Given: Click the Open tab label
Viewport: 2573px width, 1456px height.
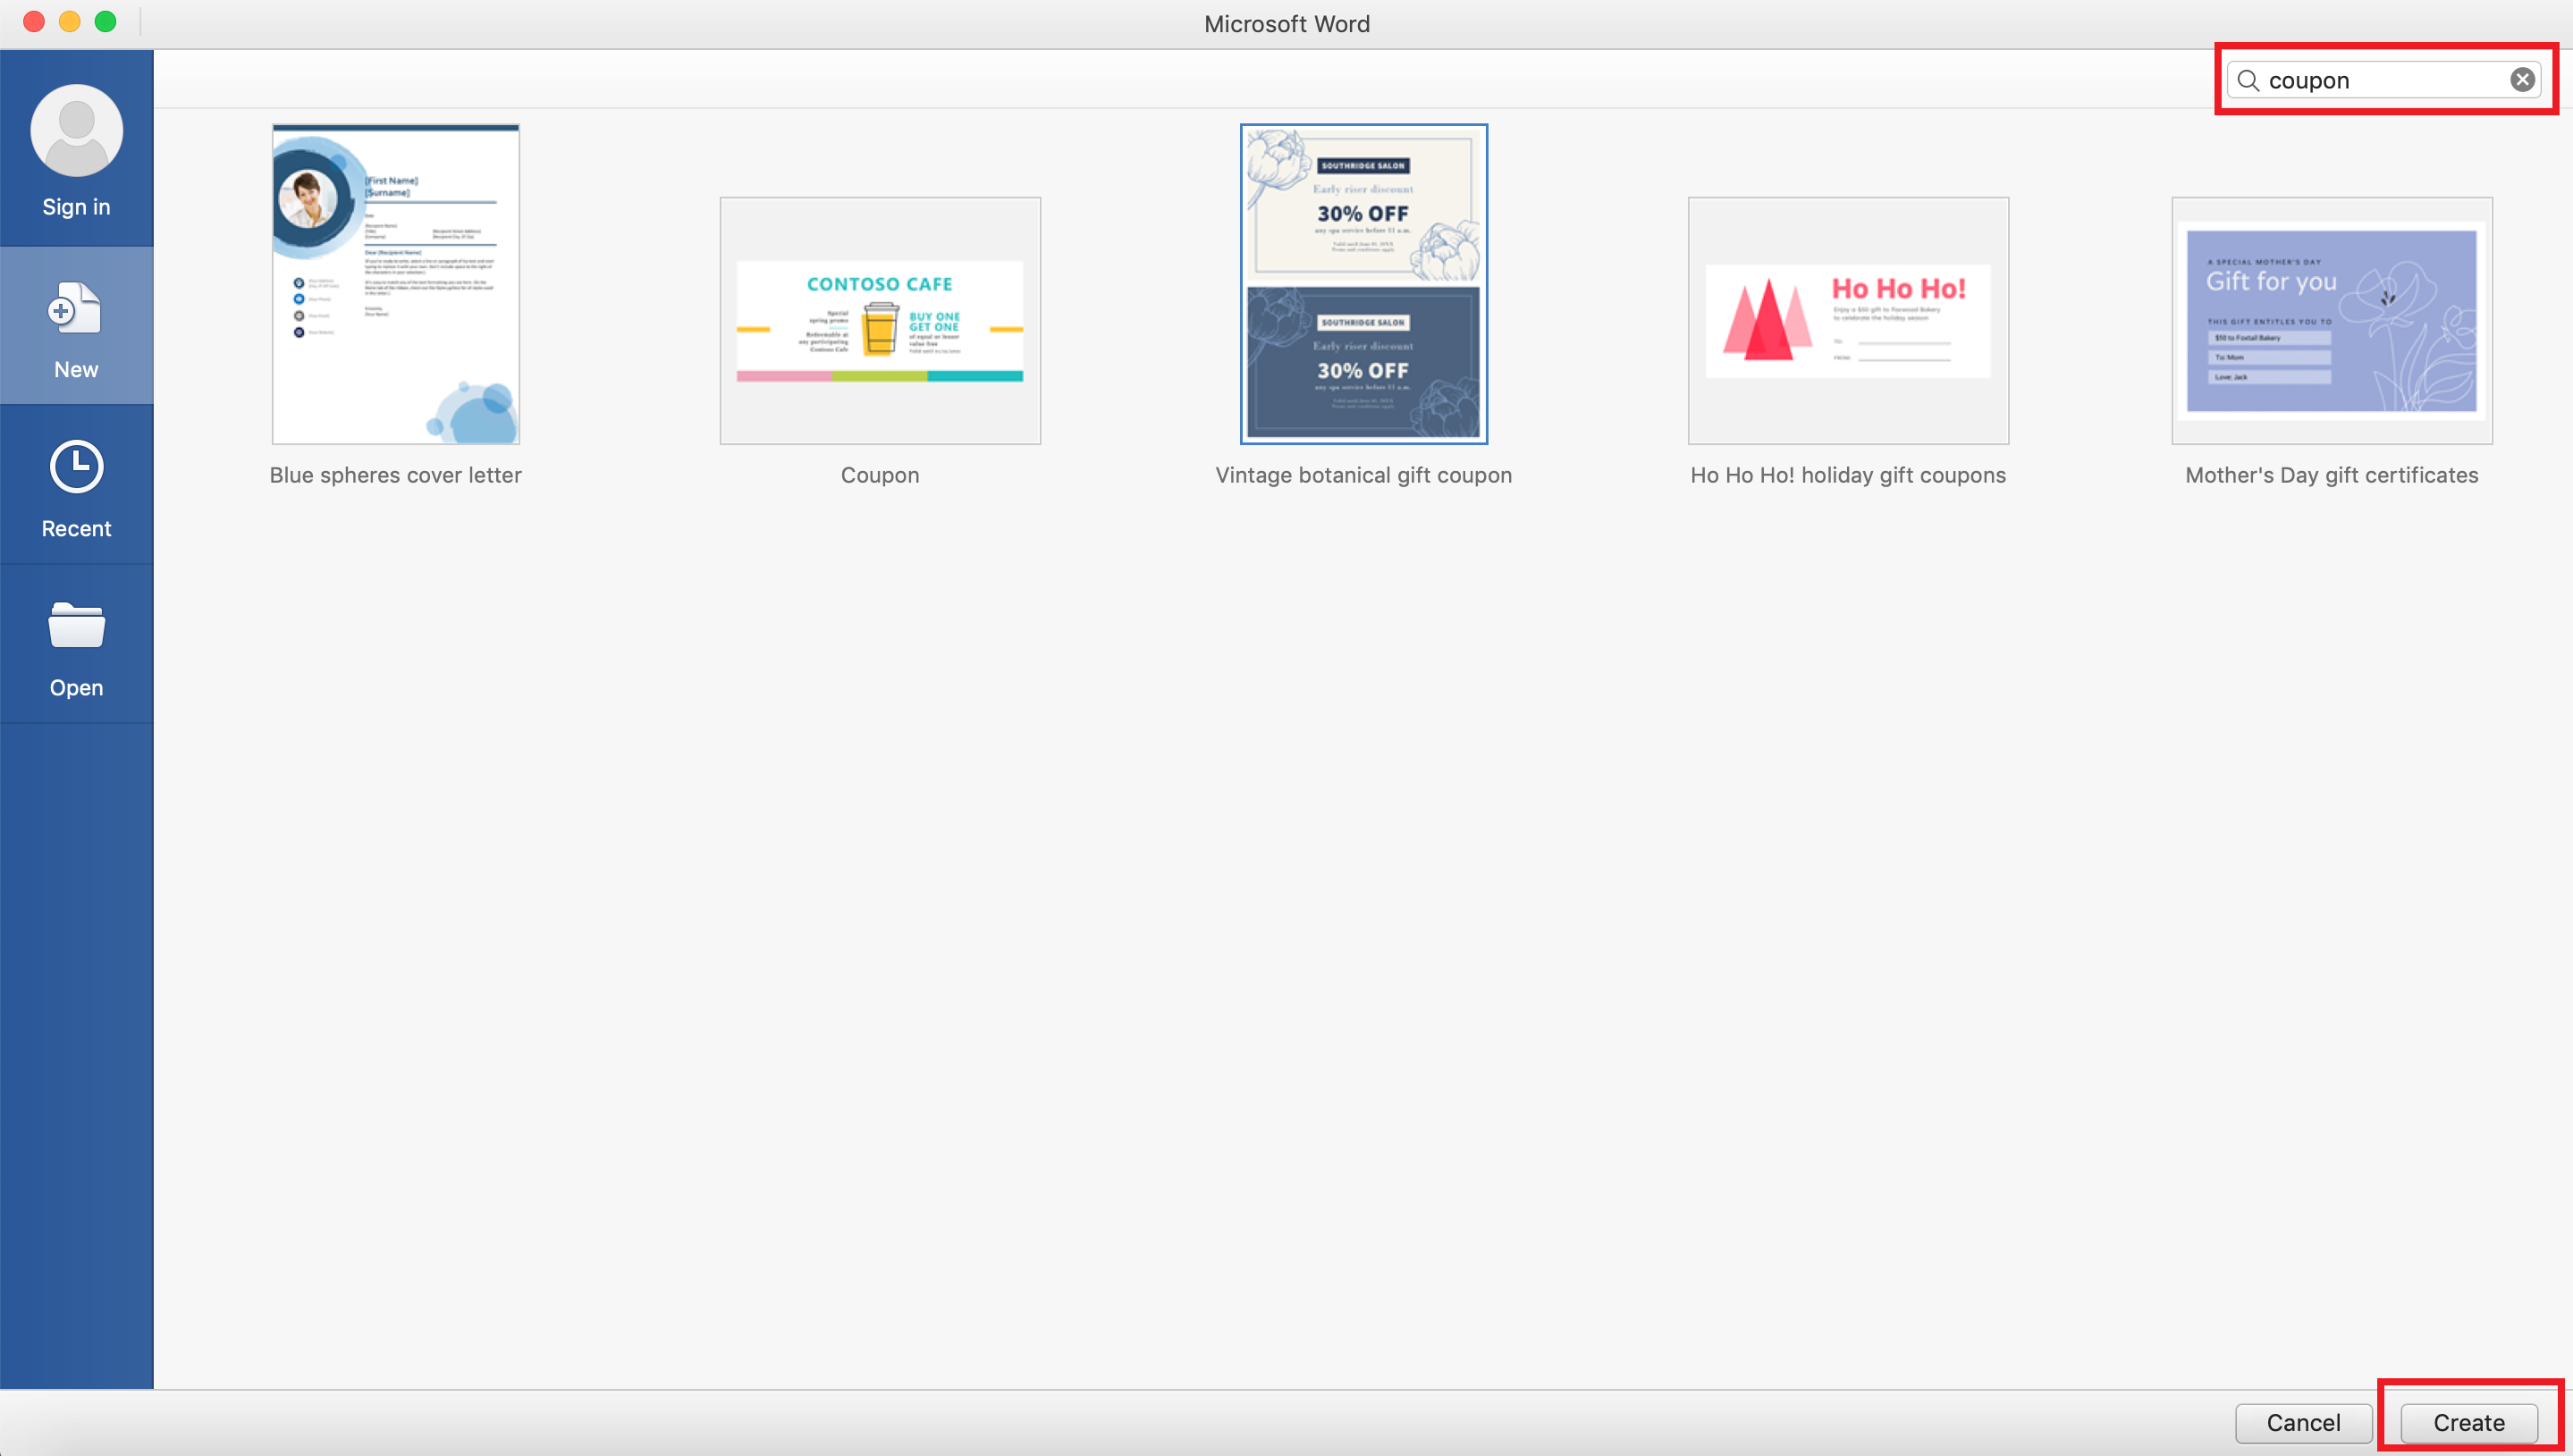Looking at the screenshot, I should coord(76,688).
